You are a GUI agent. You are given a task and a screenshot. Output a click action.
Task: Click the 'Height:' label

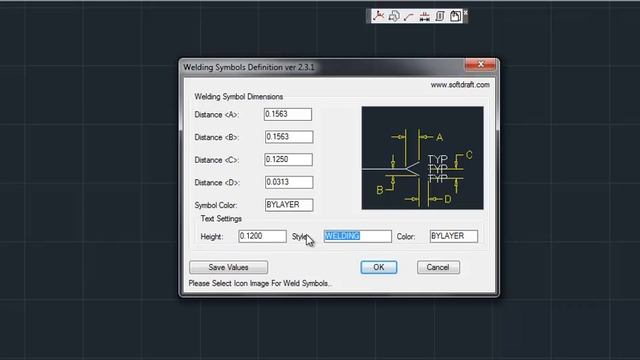pos(212,237)
